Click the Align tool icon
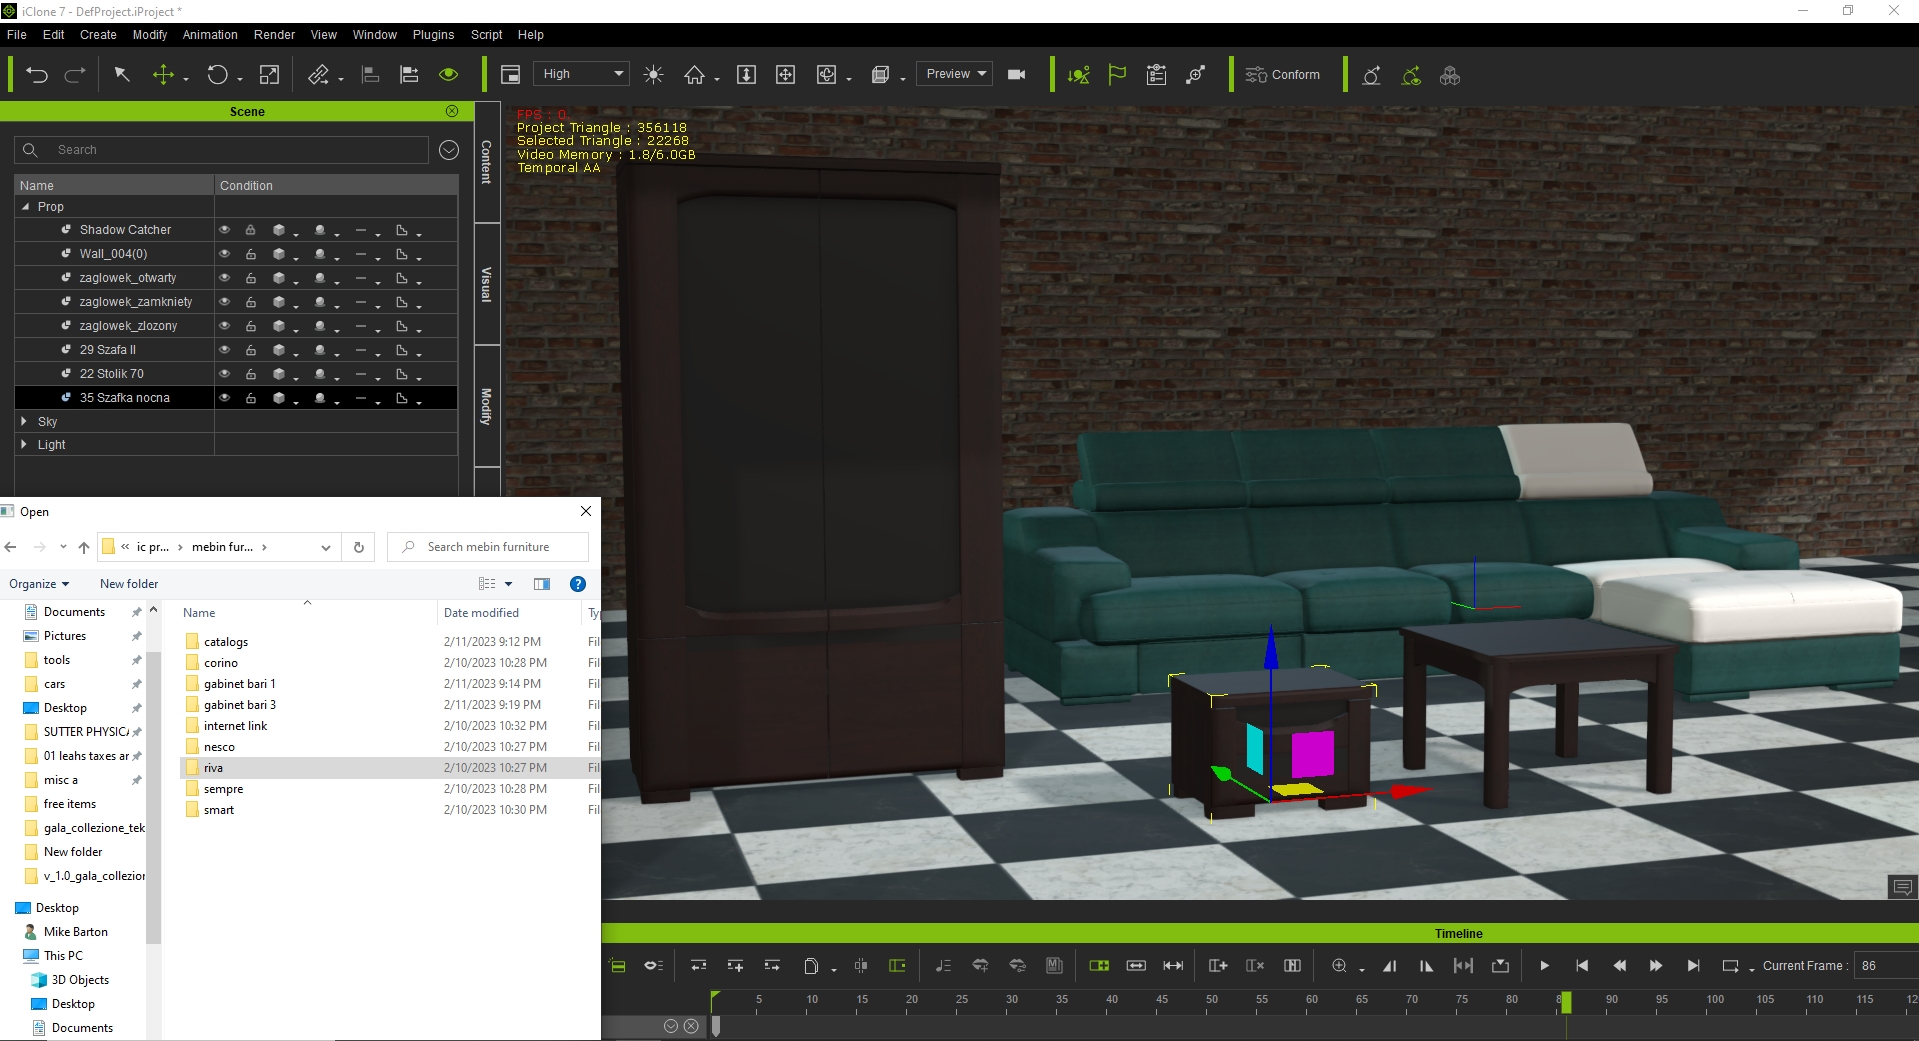 [x=370, y=75]
